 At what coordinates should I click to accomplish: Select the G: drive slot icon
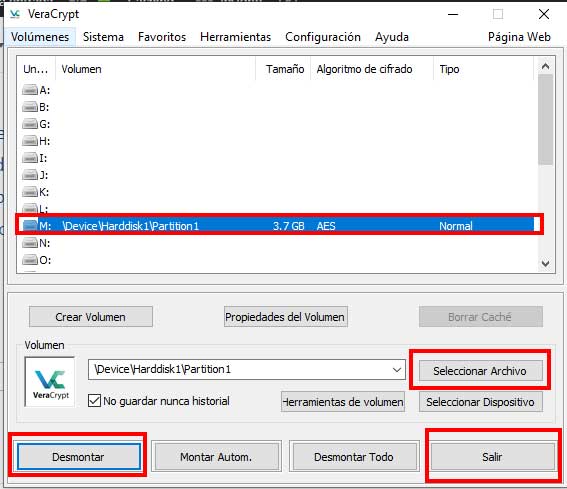(30, 124)
